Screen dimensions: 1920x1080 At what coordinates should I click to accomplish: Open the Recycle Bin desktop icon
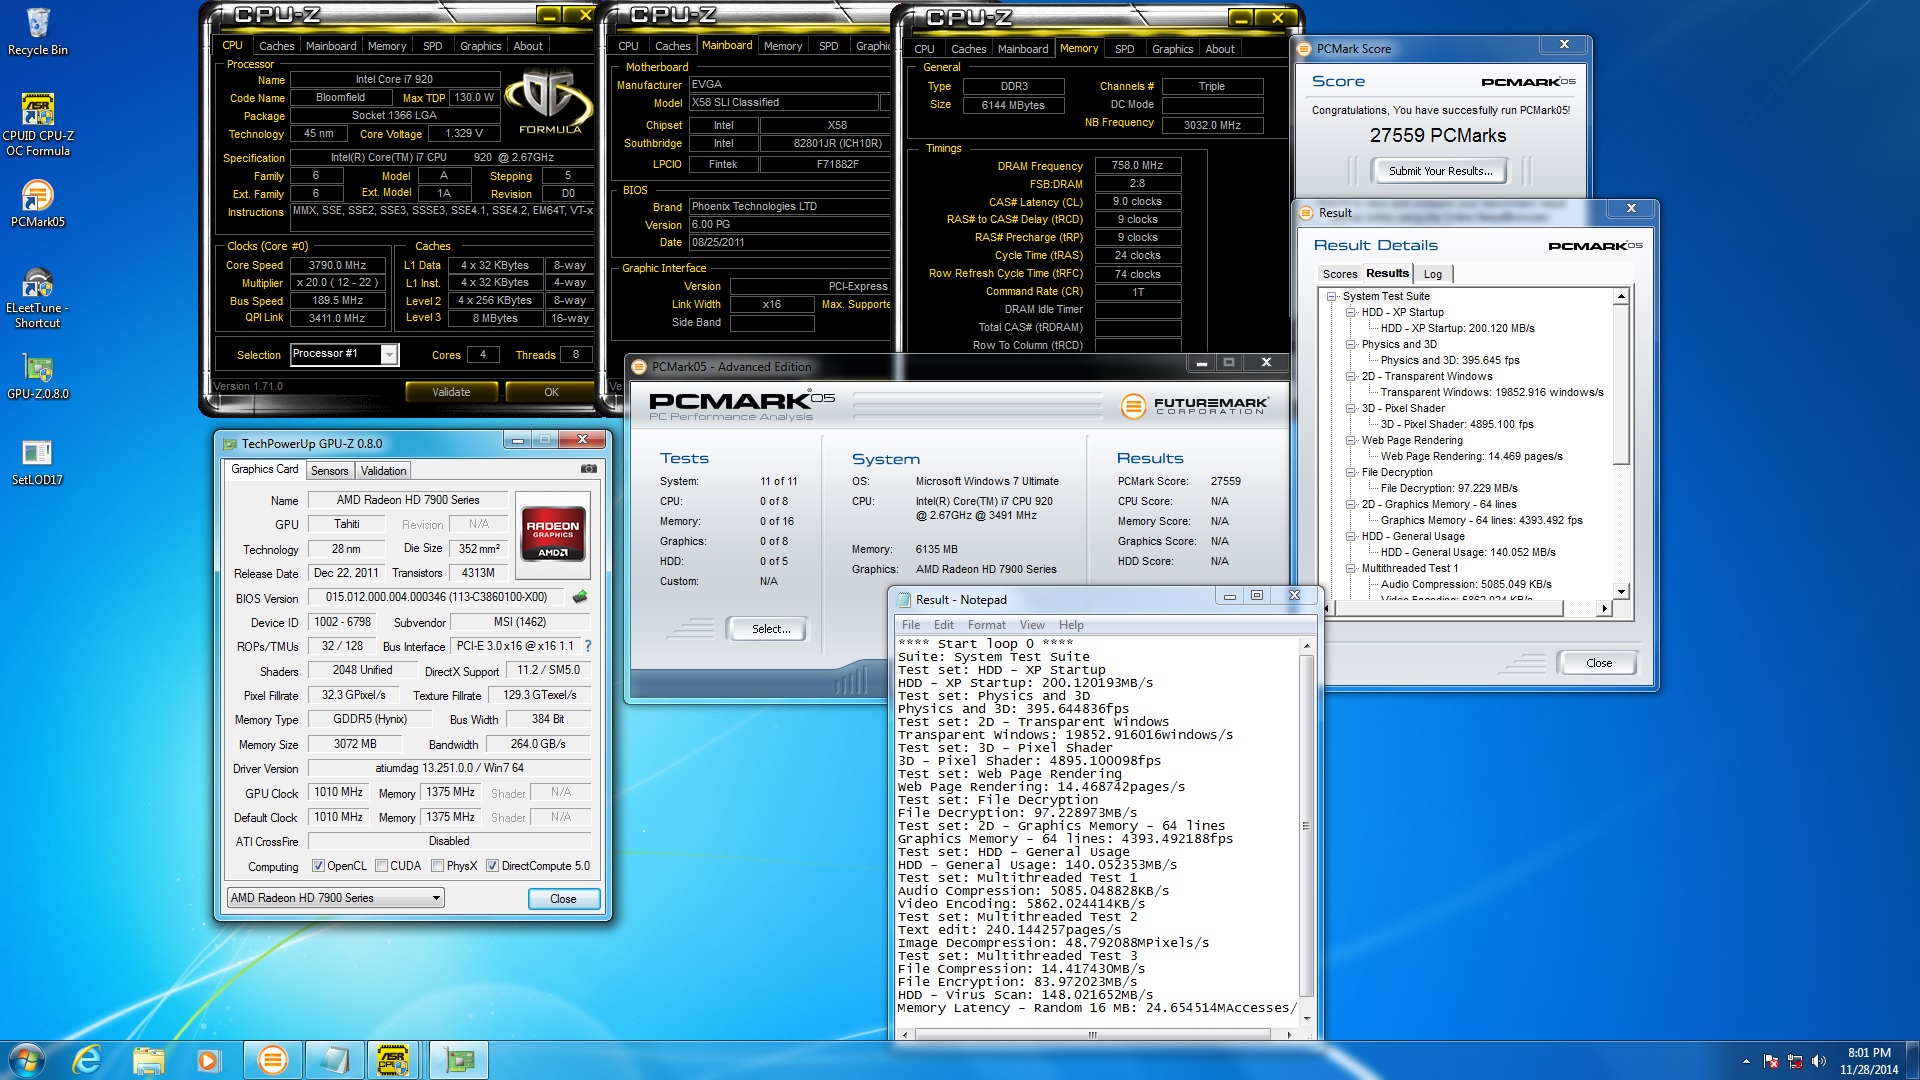(x=38, y=32)
